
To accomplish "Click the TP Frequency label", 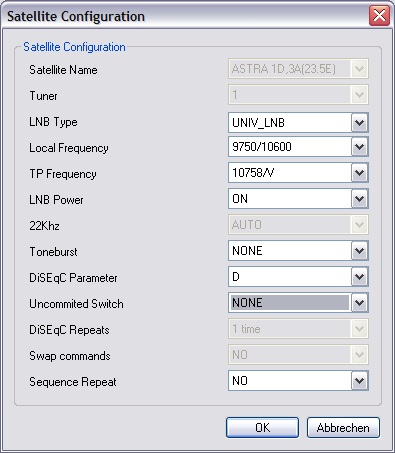I will pos(63,174).
